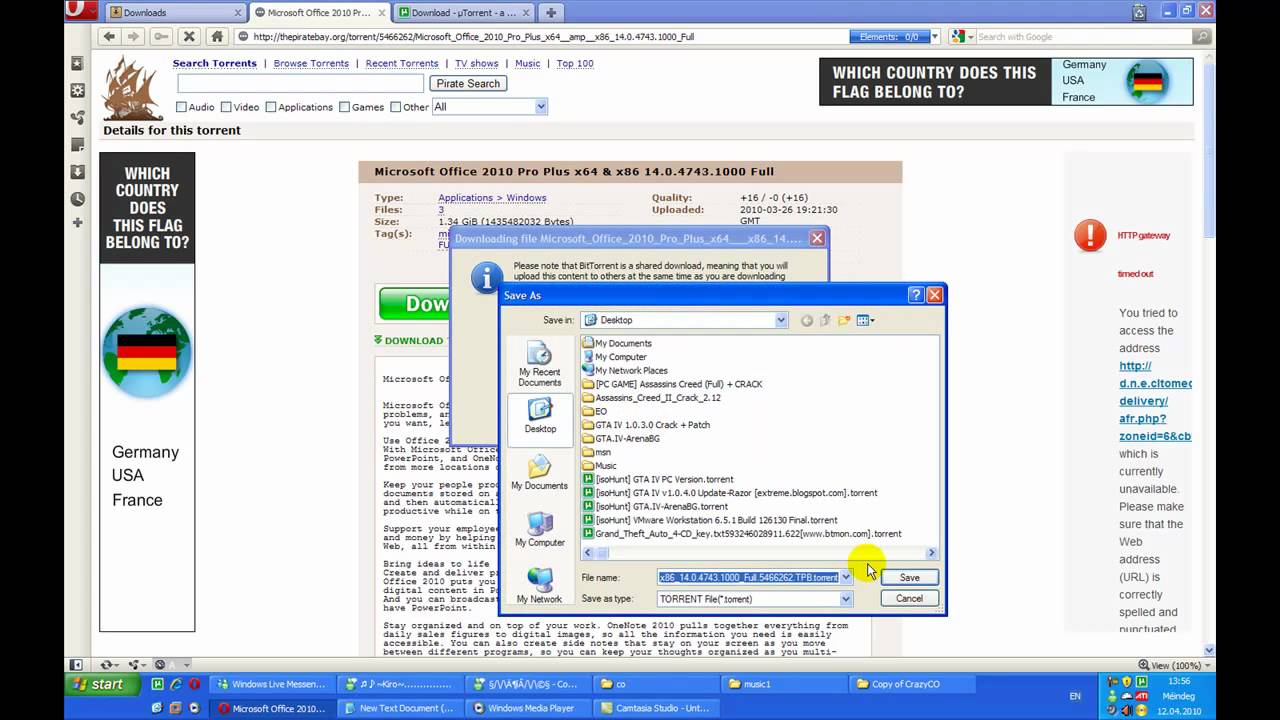Toggle the panel sidebar button in status bar
Viewport: 1280px width, 720px height.
pyautogui.click(x=75, y=664)
